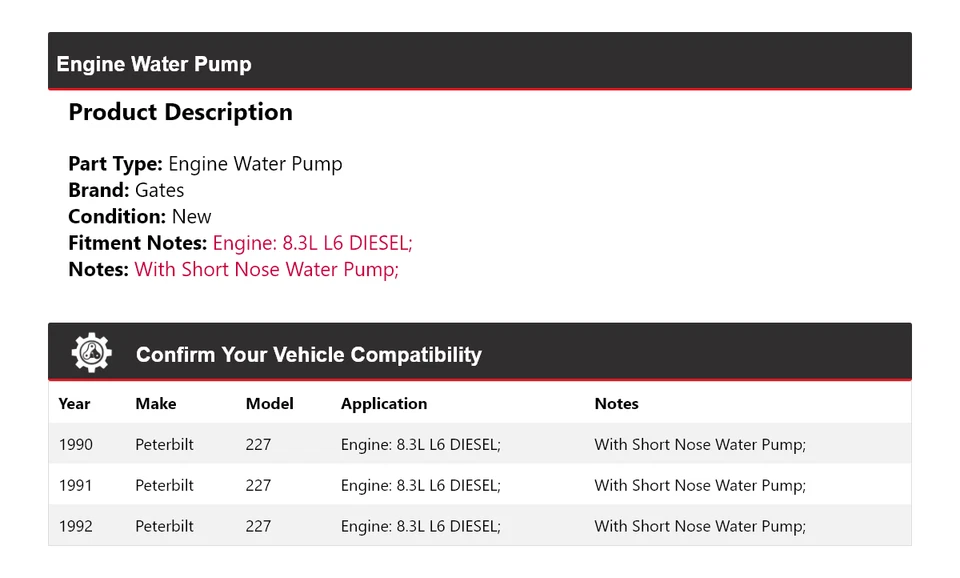This screenshot has width=960, height=578.
Task: Click Peterbilt in the 1990 row
Action: point(164,445)
